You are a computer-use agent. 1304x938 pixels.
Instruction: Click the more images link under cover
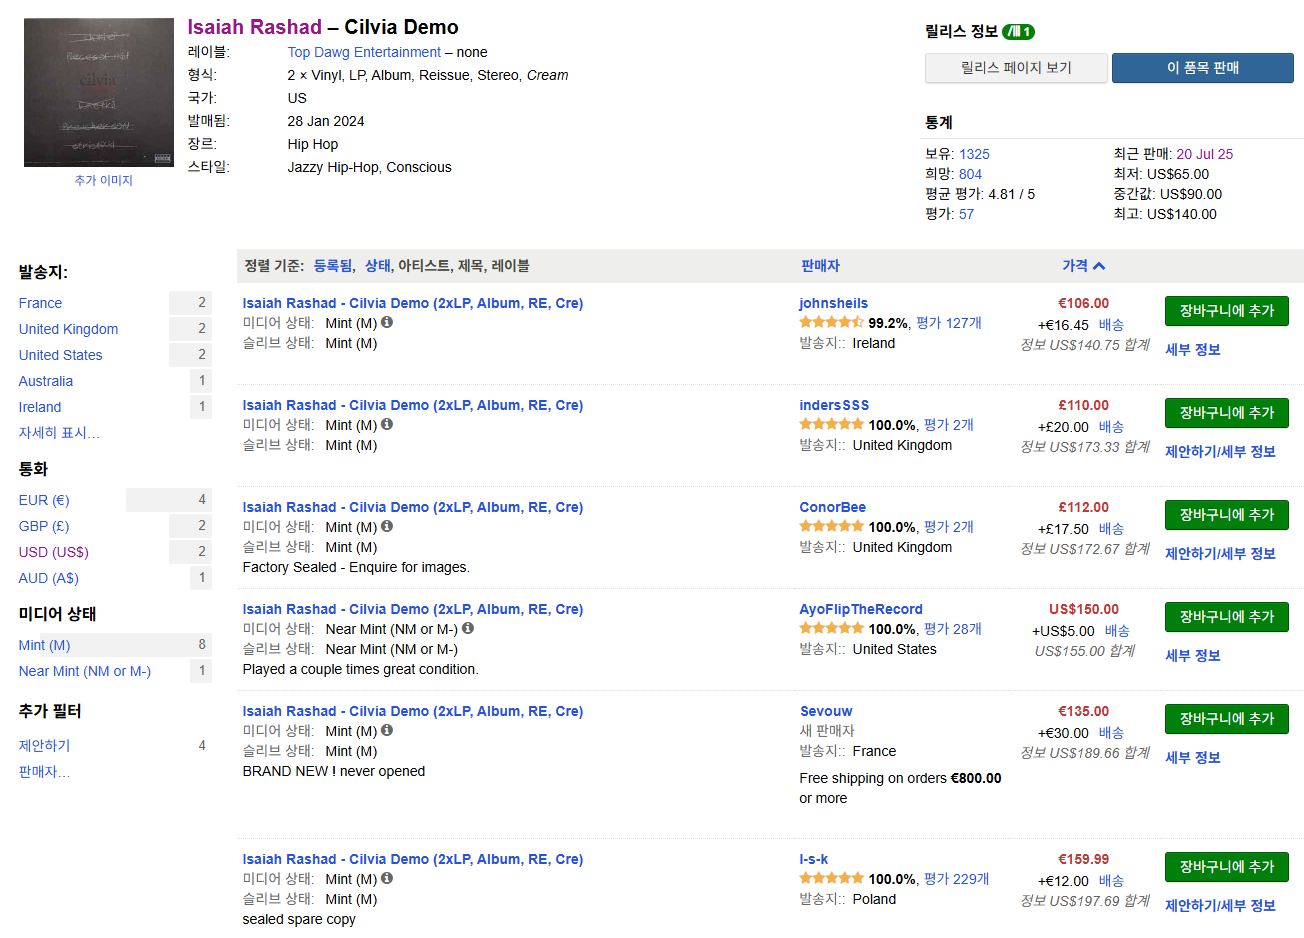coord(103,180)
